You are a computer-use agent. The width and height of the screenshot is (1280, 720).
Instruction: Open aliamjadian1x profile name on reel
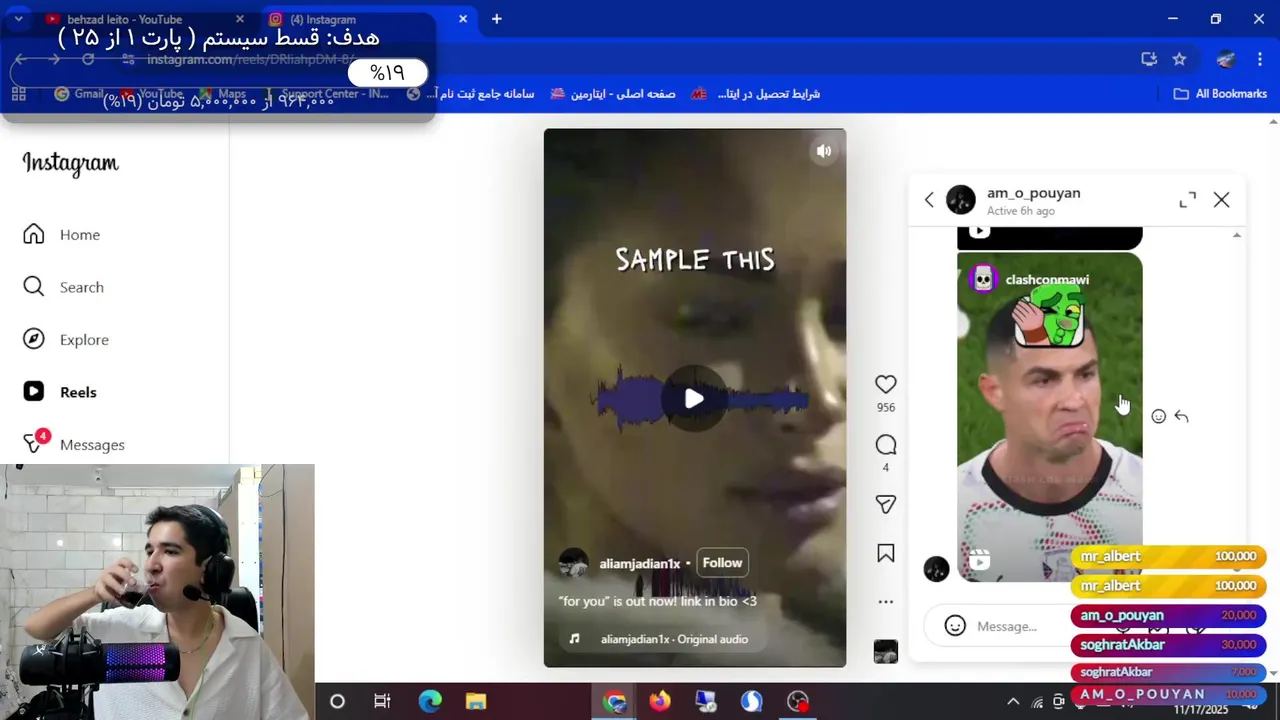pyautogui.click(x=640, y=564)
